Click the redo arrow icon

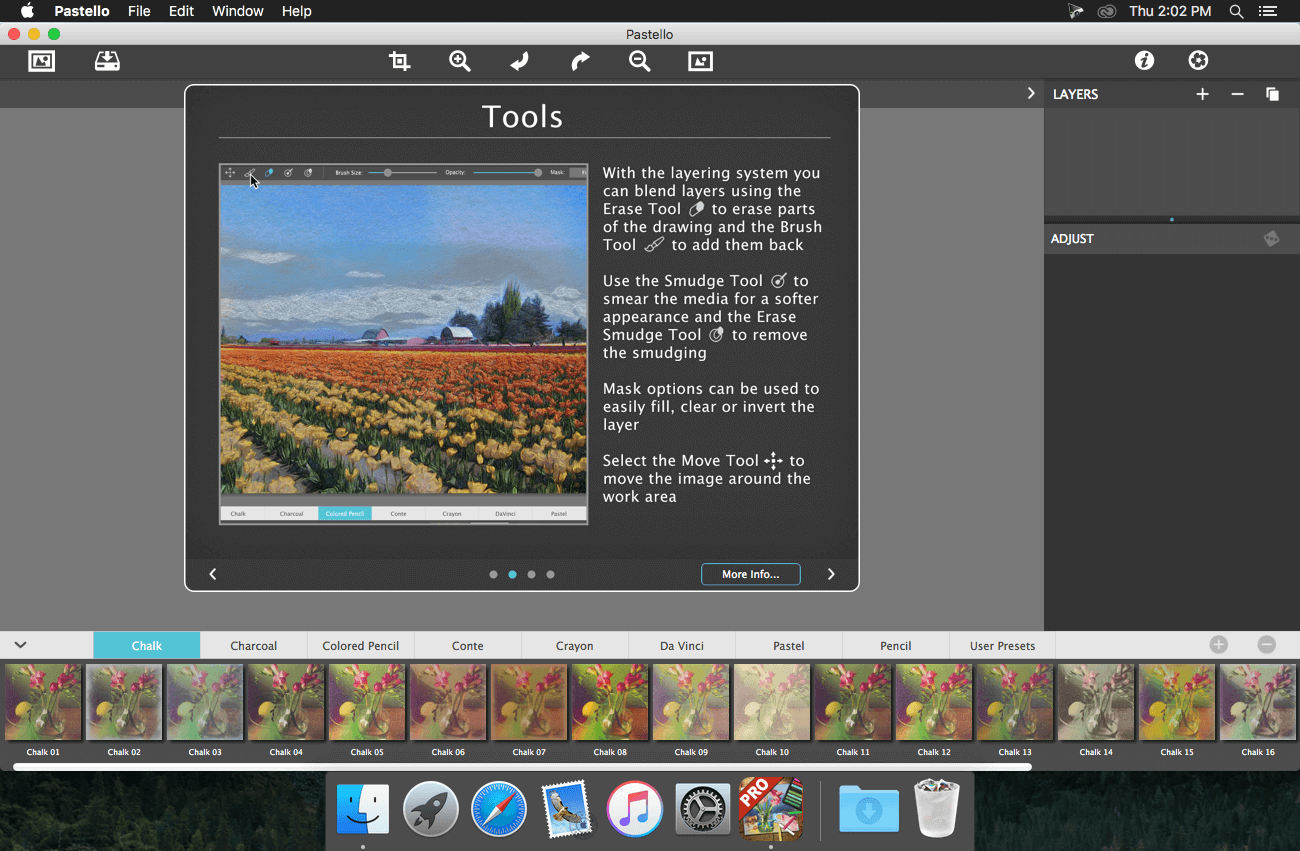pyautogui.click(x=580, y=62)
